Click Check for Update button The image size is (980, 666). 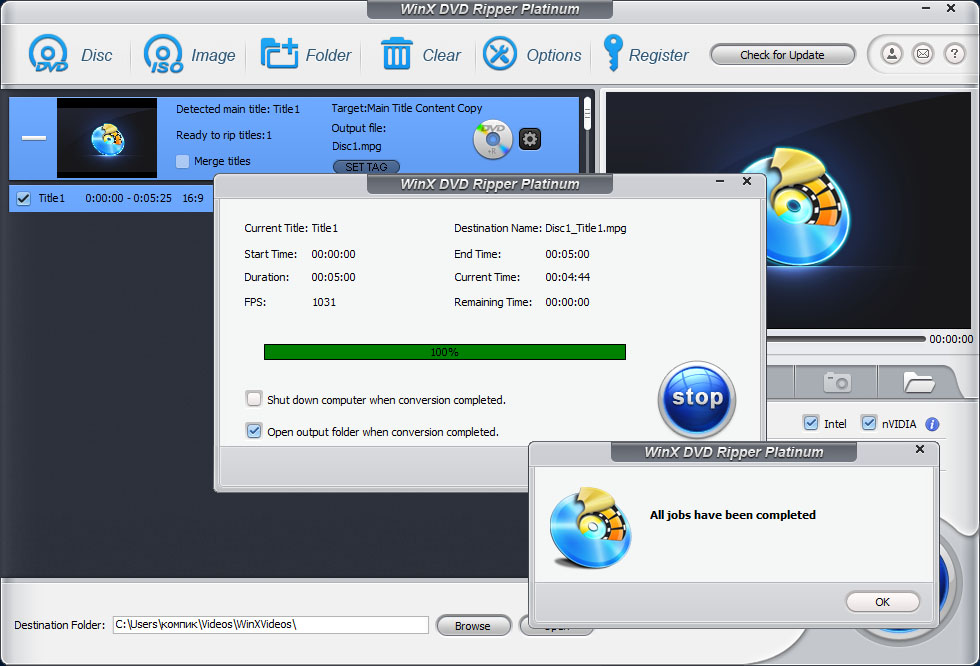782,55
